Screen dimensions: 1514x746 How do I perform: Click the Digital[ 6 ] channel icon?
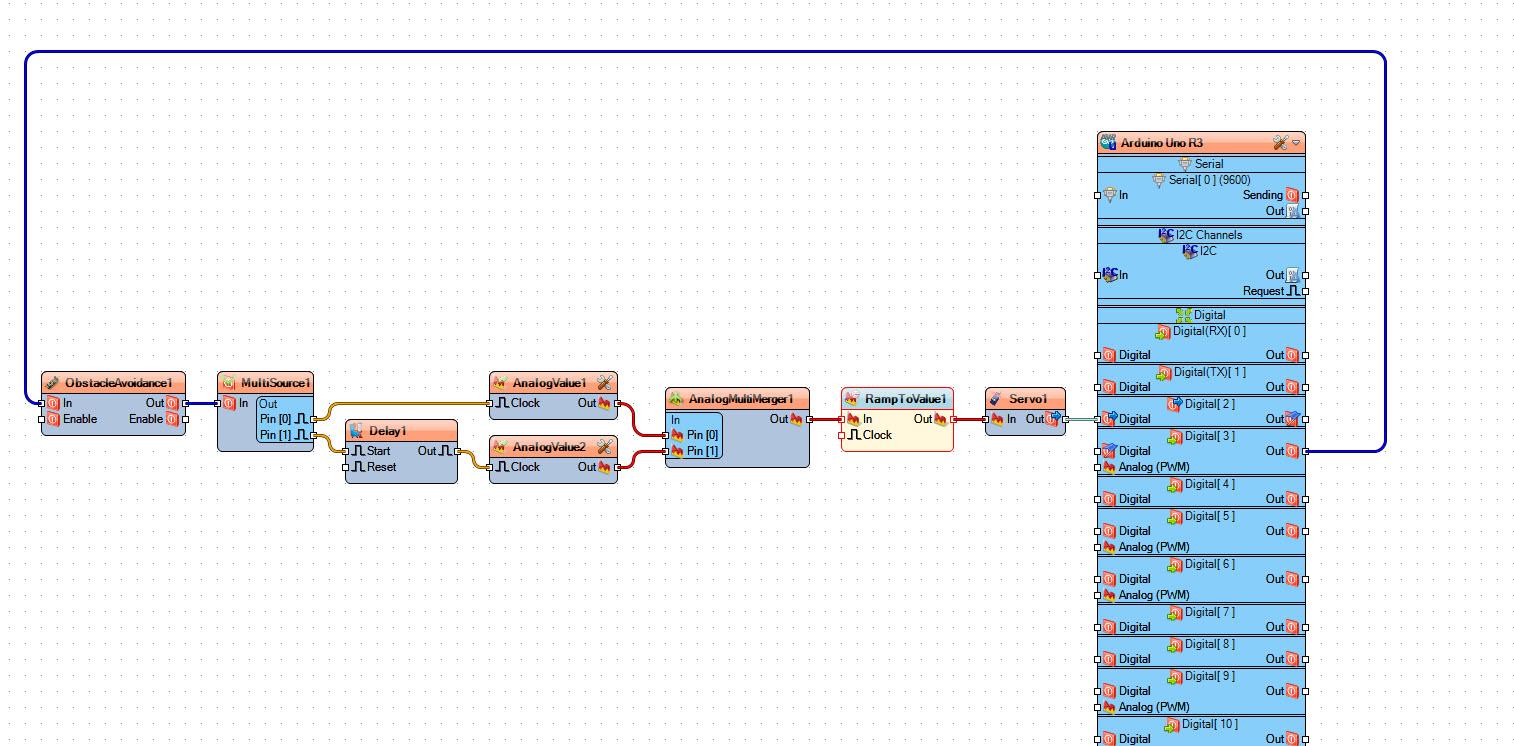click(1175, 565)
